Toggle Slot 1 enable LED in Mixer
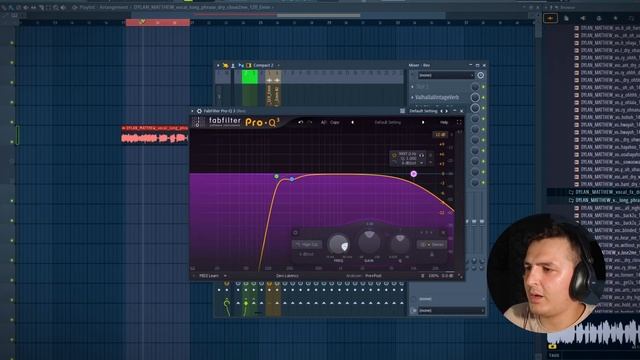640x360 pixels. point(483,87)
